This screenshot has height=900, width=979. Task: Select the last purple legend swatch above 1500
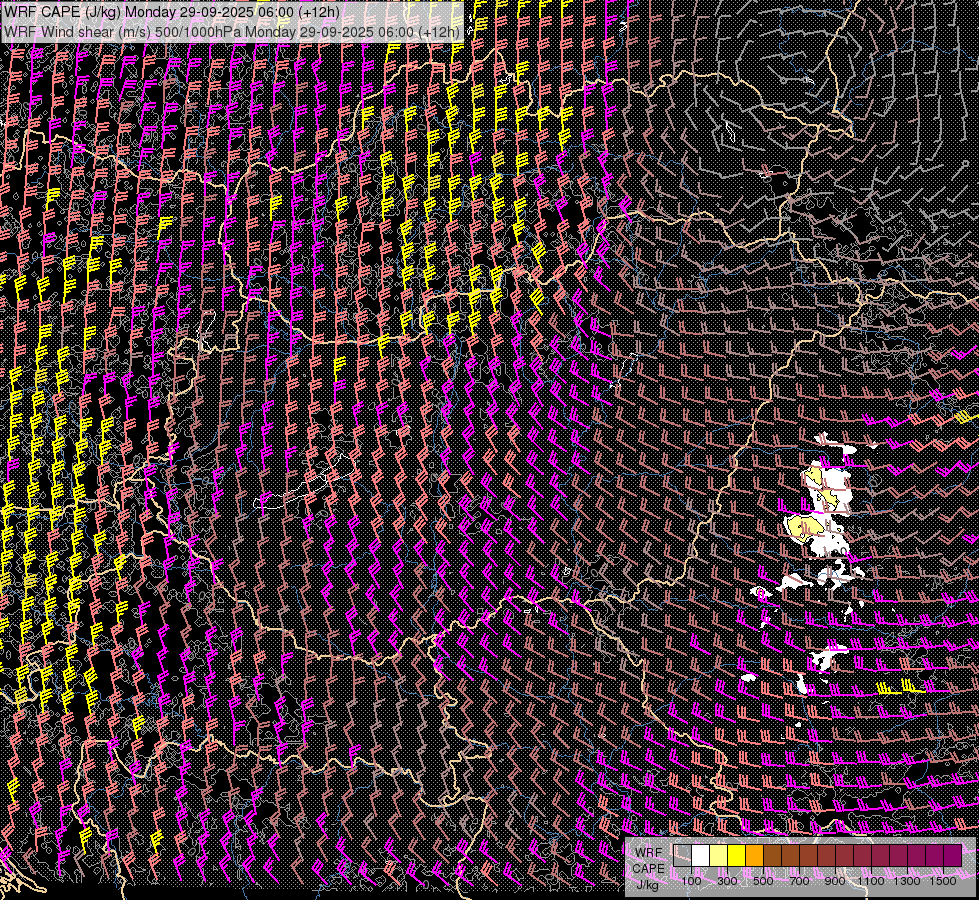tap(952, 855)
